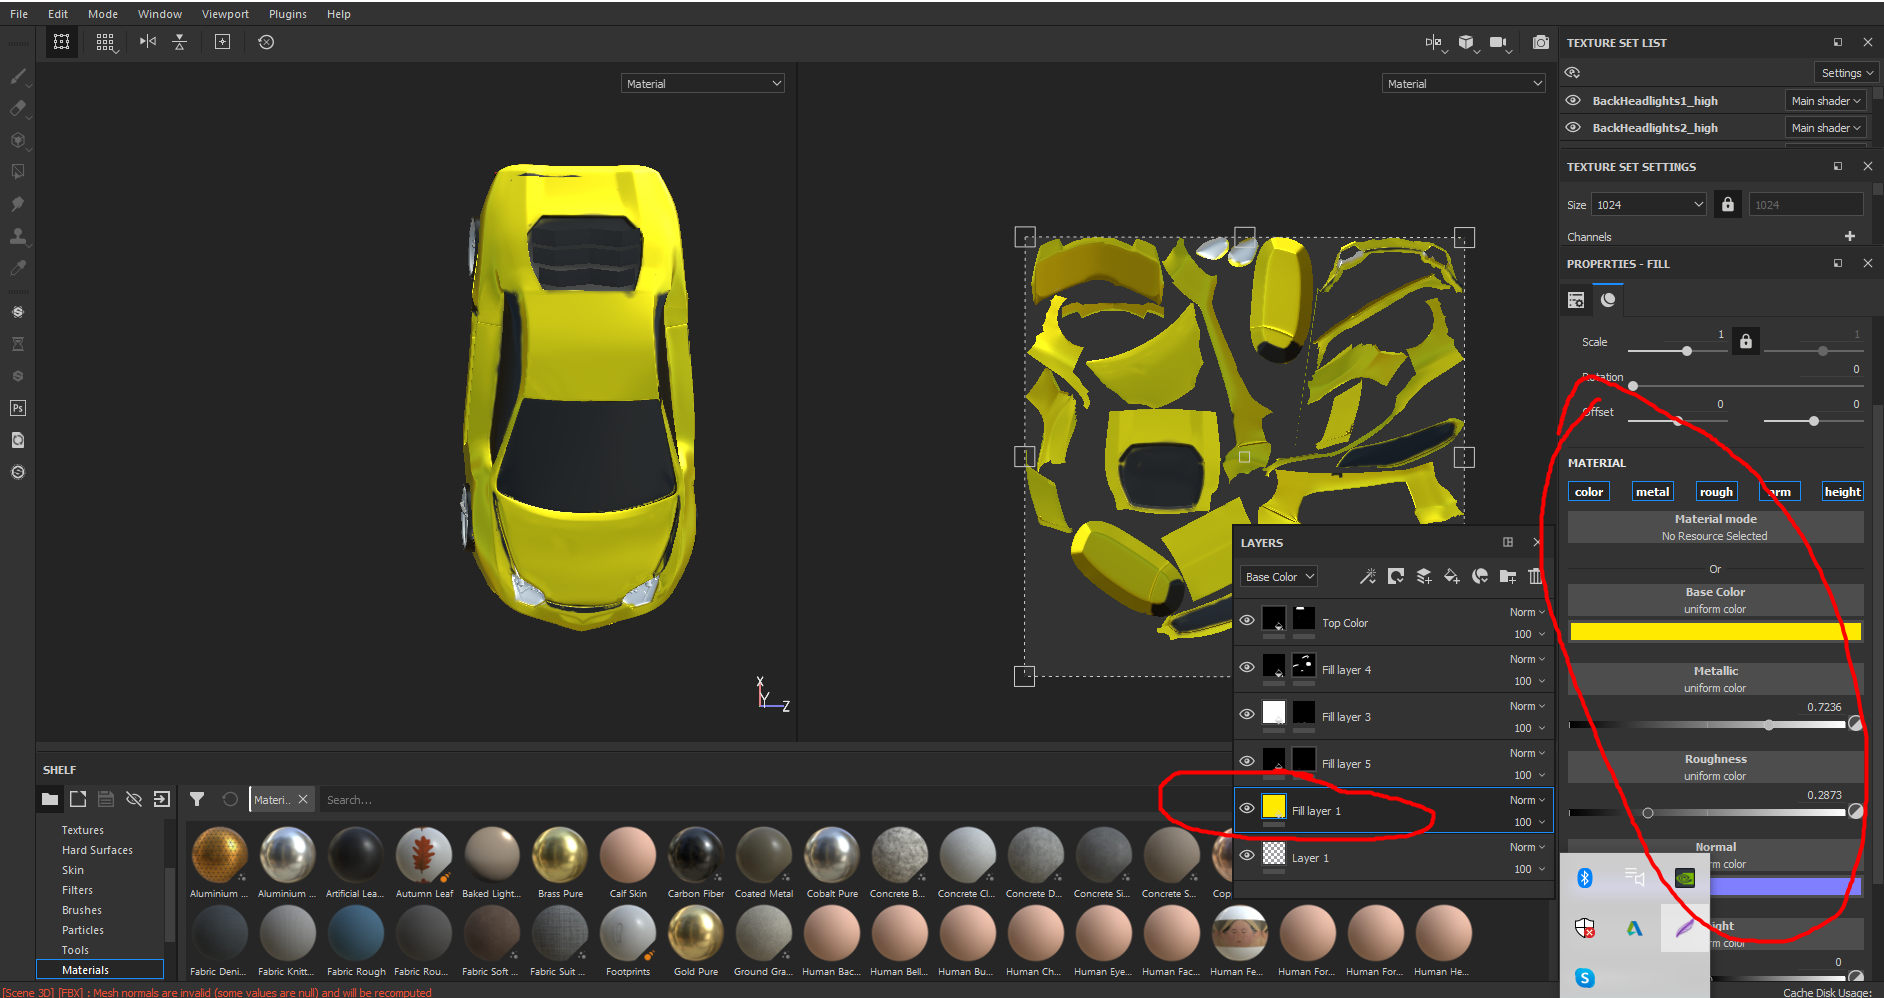Select the Textures shelf category

83,830
